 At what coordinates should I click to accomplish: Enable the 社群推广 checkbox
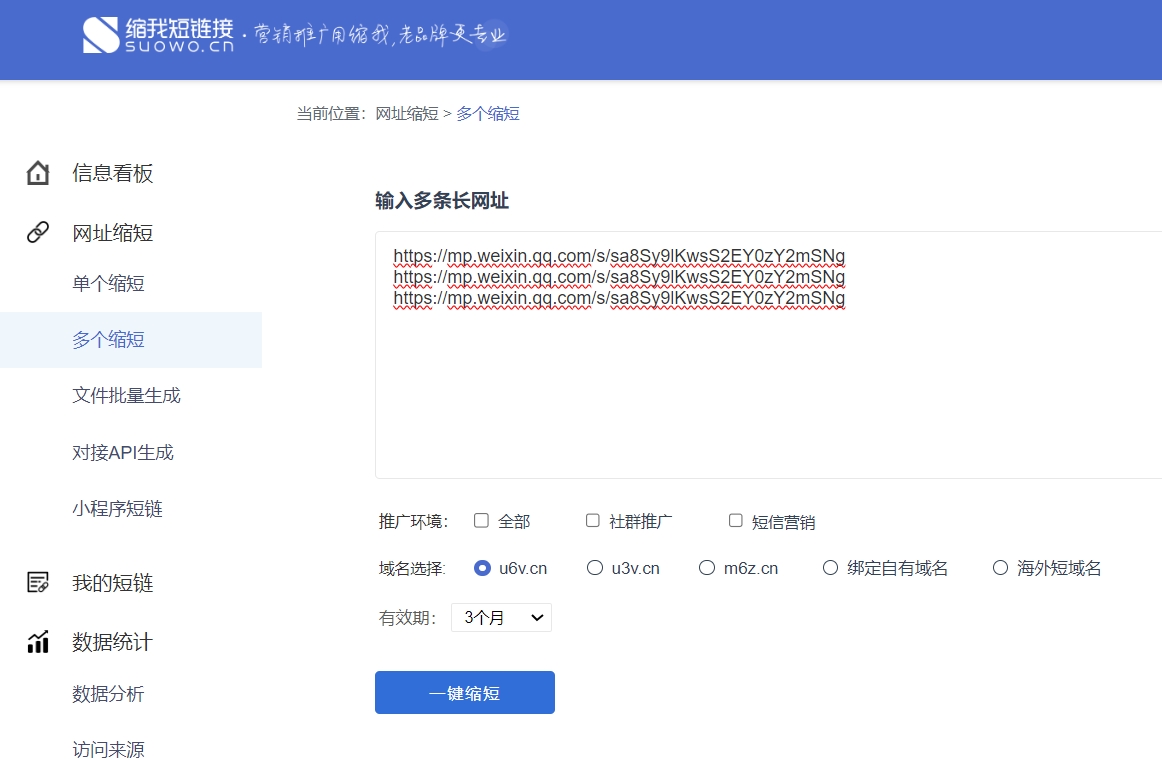[593, 521]
